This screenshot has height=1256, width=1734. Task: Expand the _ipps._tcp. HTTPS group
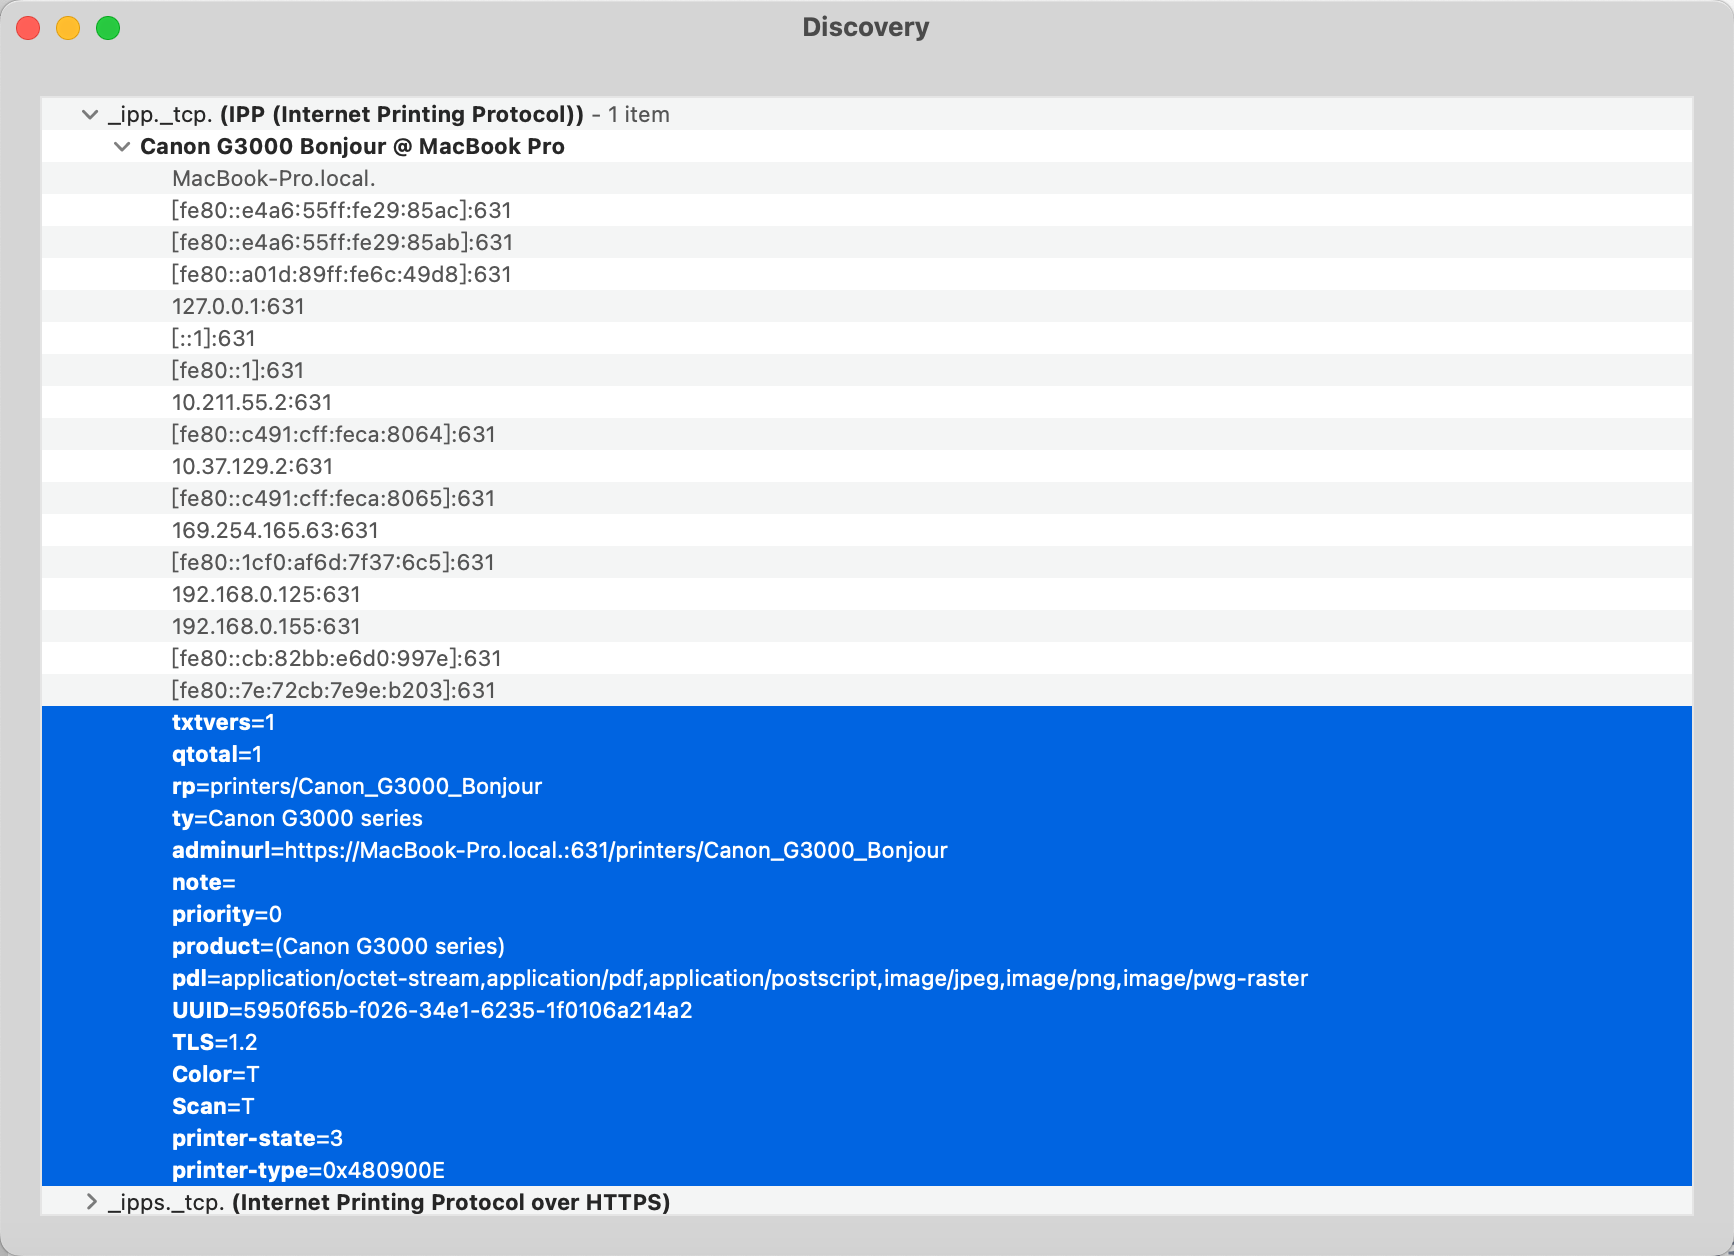click(x=91, y=1202)
